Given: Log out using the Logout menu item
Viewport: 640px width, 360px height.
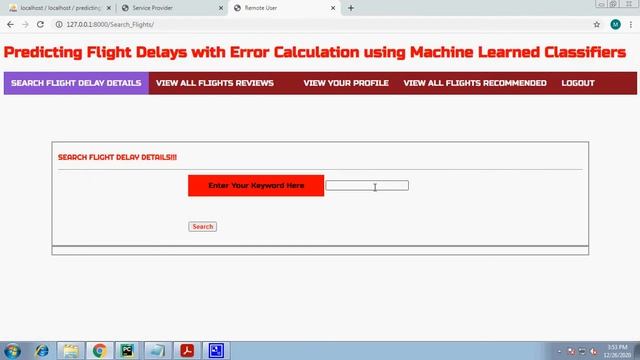Looking at the screenshot, I should (x=578, y=83).
